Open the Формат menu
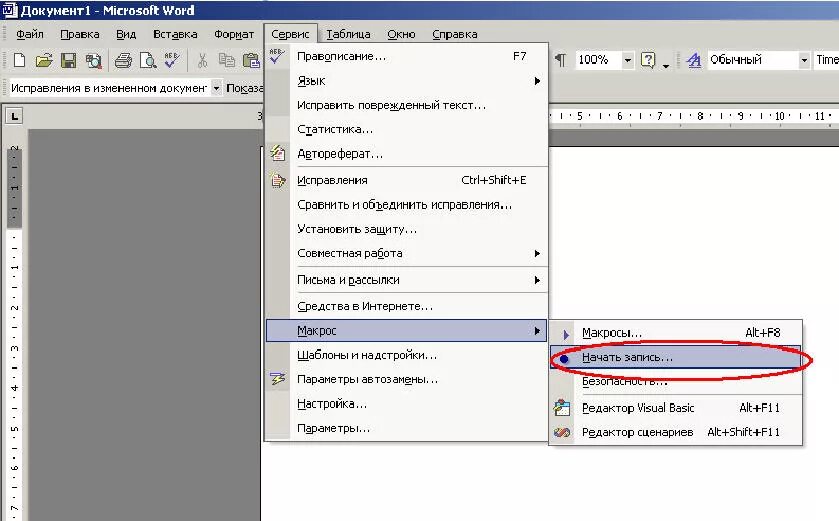 (x=234, y=34)
